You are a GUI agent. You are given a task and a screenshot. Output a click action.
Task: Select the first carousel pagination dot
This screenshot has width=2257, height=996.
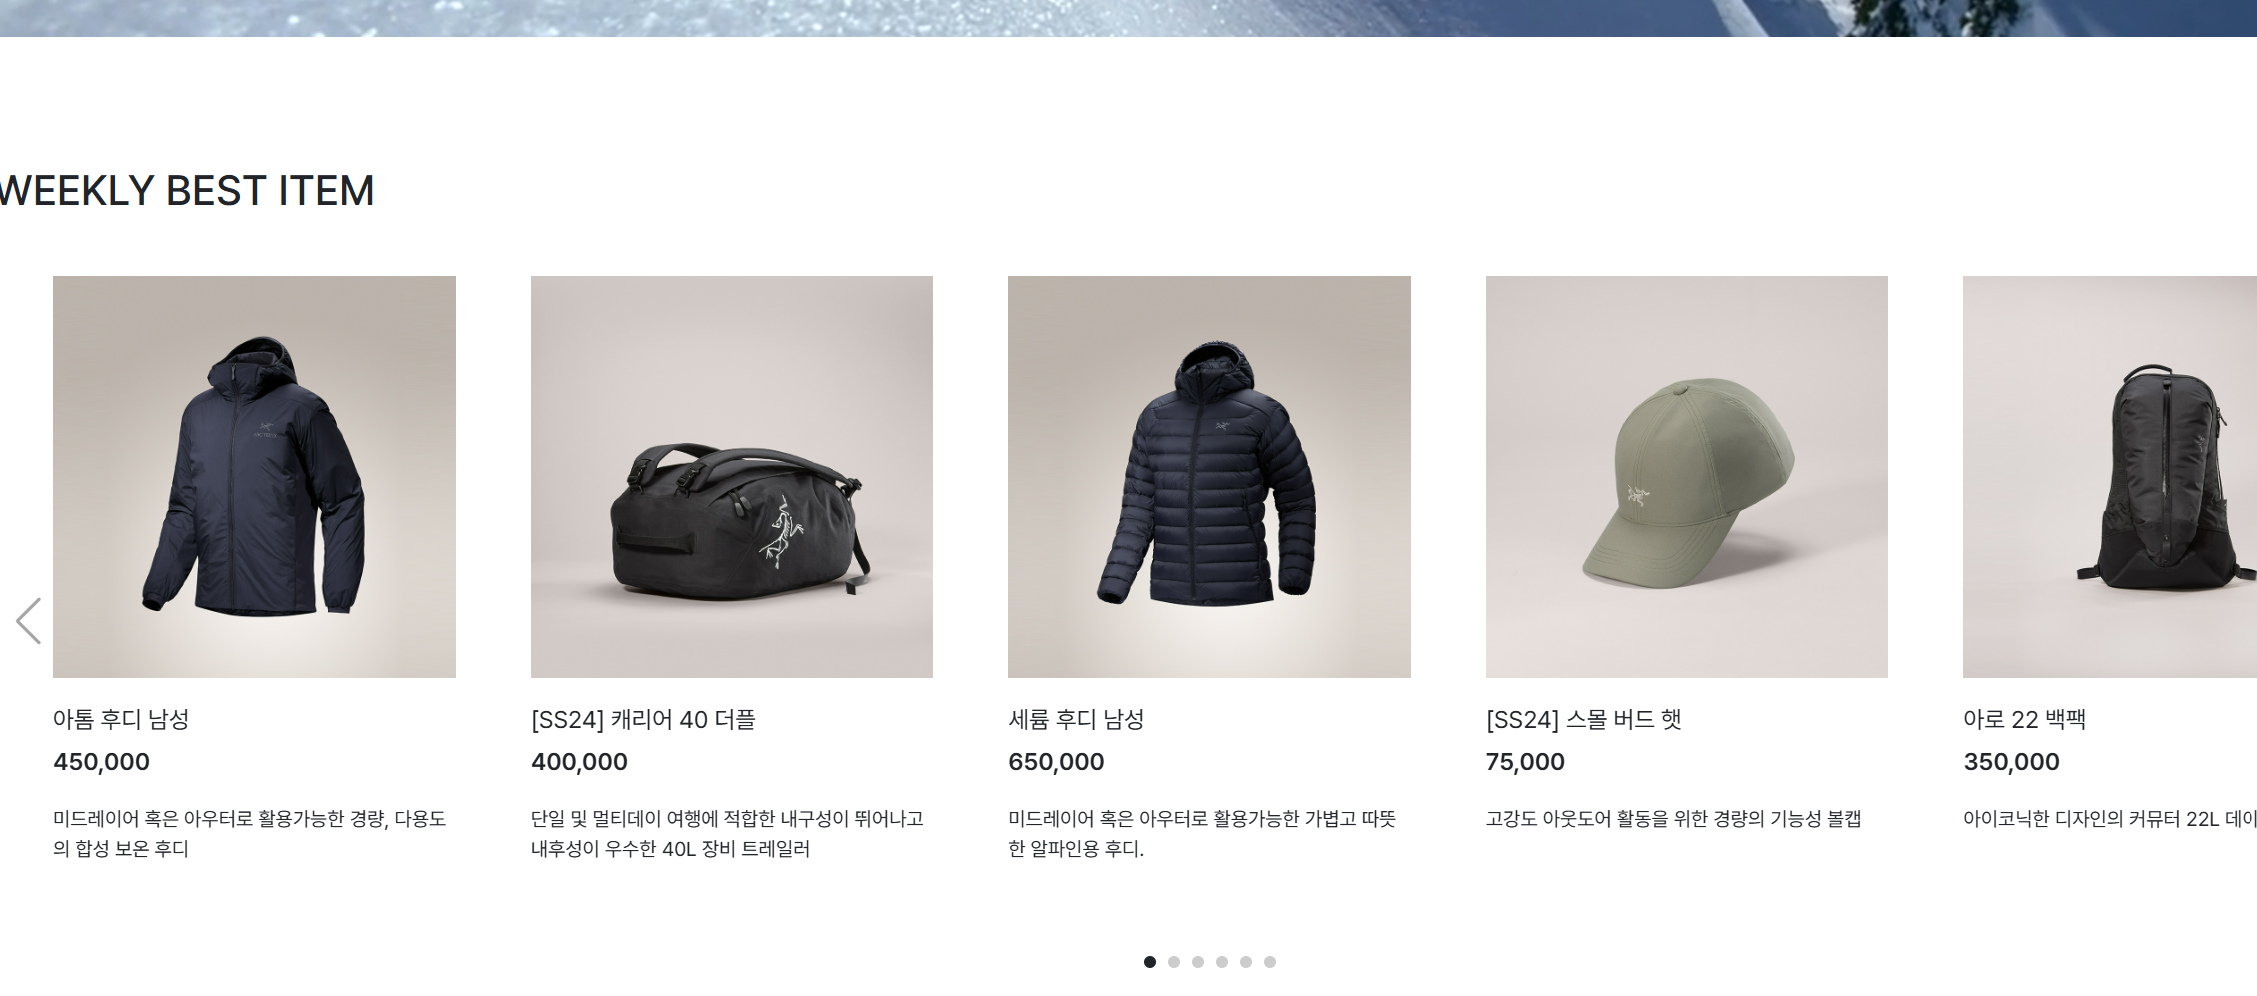point(1150,962)
